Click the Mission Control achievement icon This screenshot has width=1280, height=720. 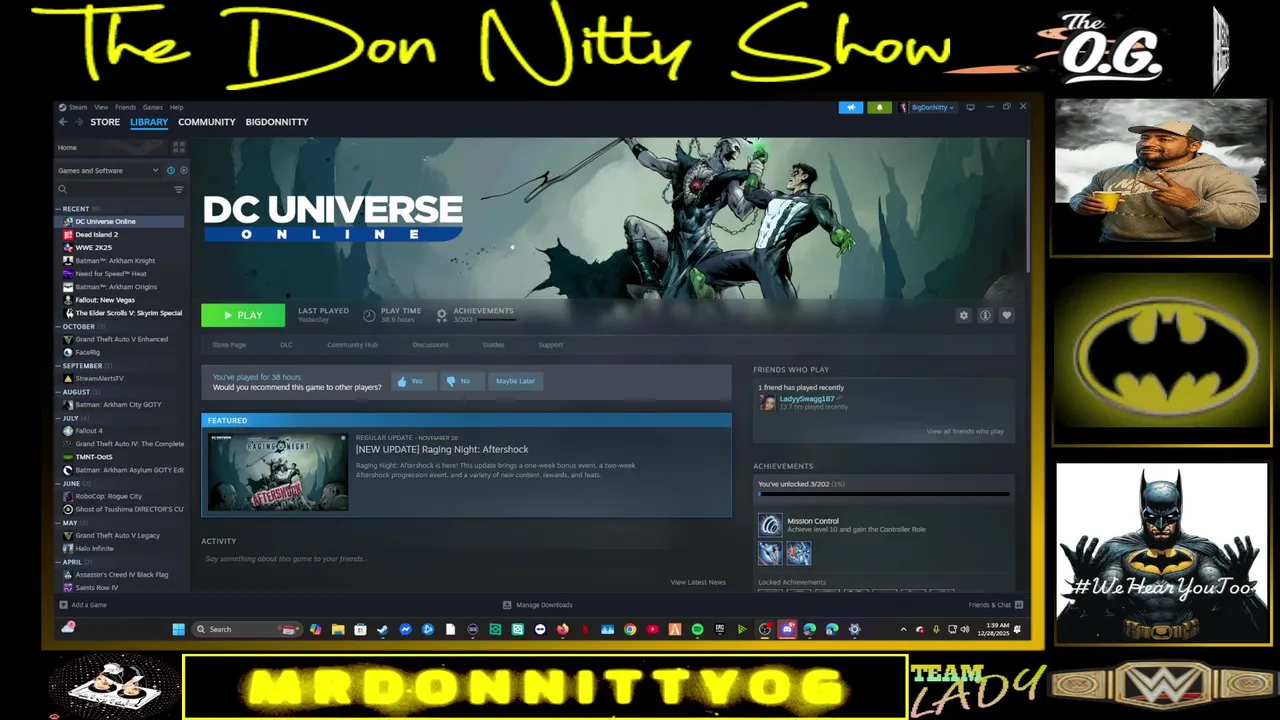click(770, 525)
